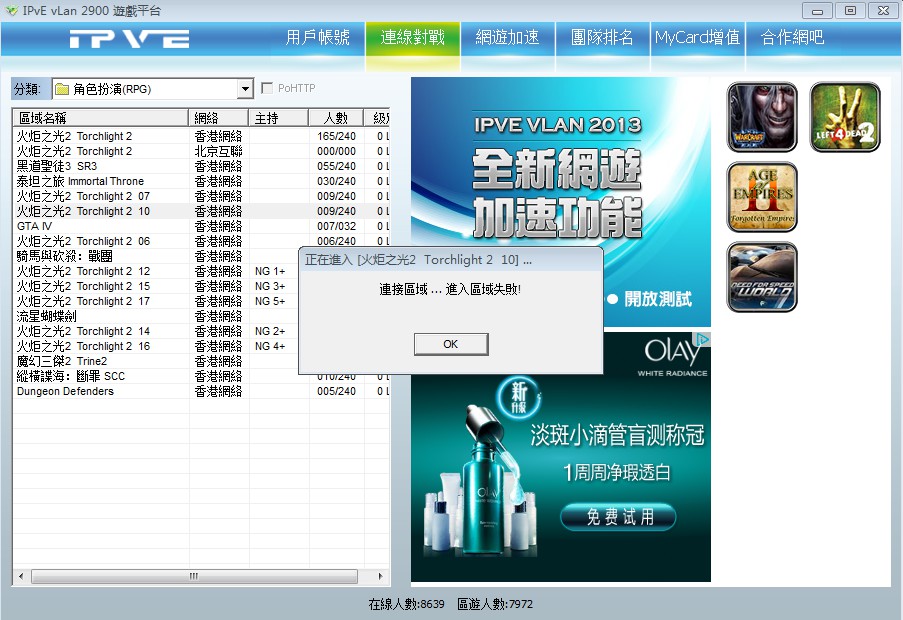The height and width of the screenshot is (620, 903).
Task: Click the 000/000 player count cell
Action: 336,151
